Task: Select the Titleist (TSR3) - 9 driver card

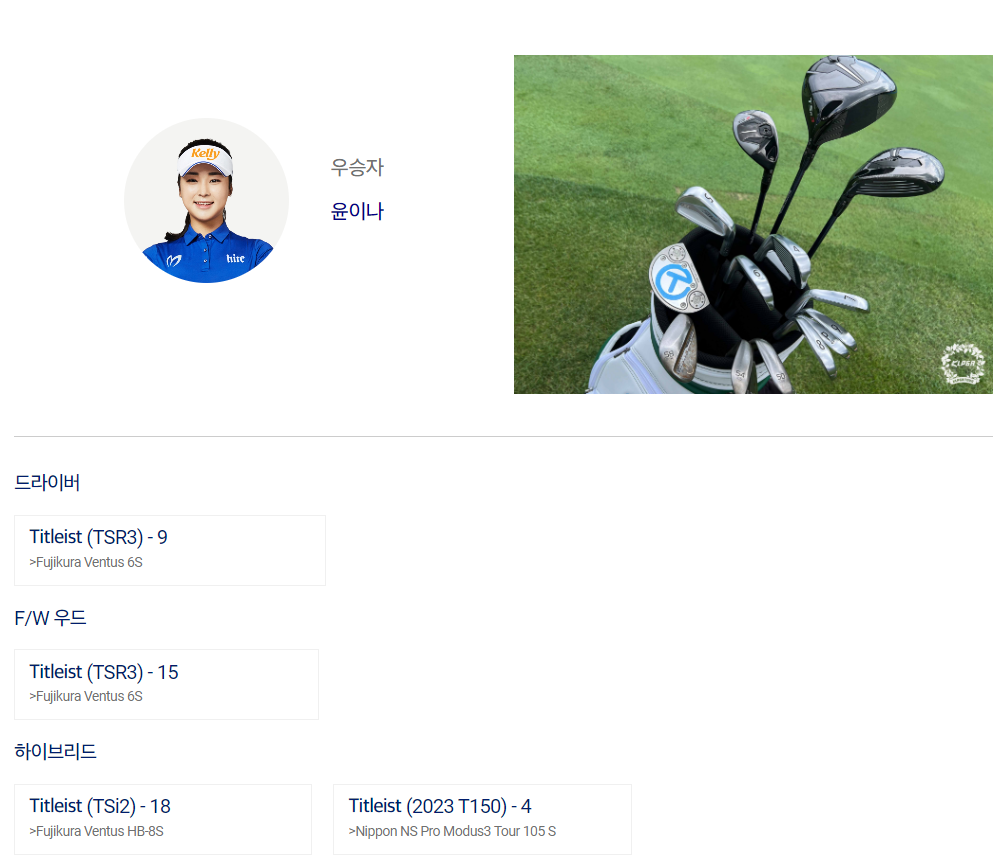Action: click(170, 550)
